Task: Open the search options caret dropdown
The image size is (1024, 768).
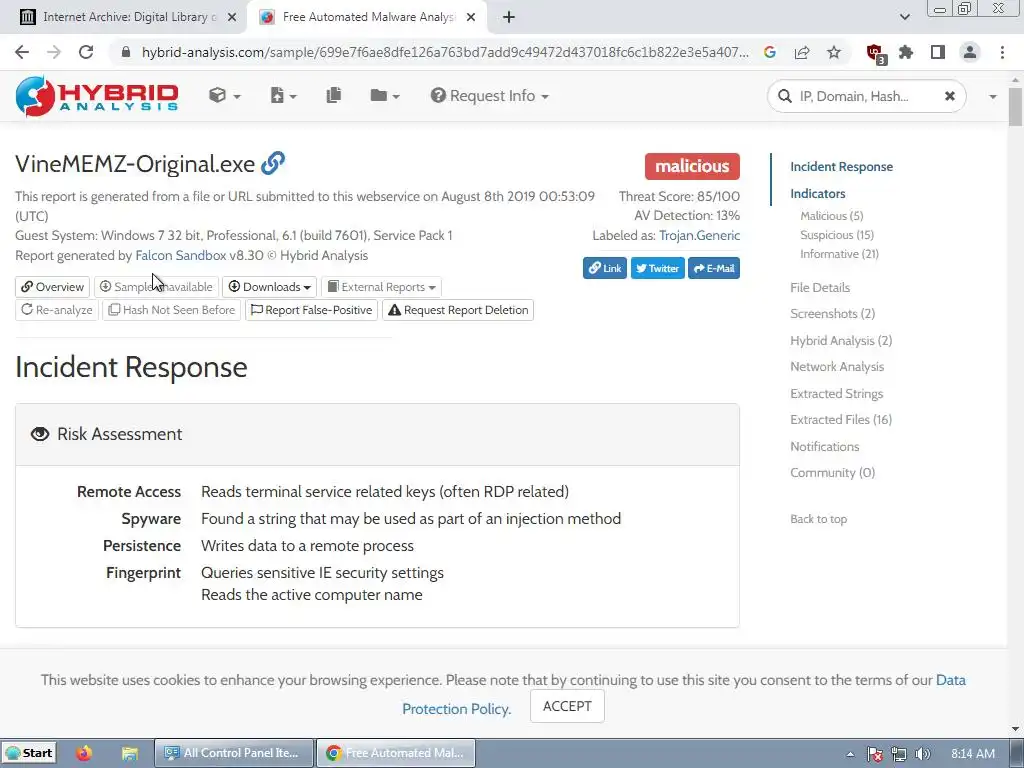Action: pos(993,97)
